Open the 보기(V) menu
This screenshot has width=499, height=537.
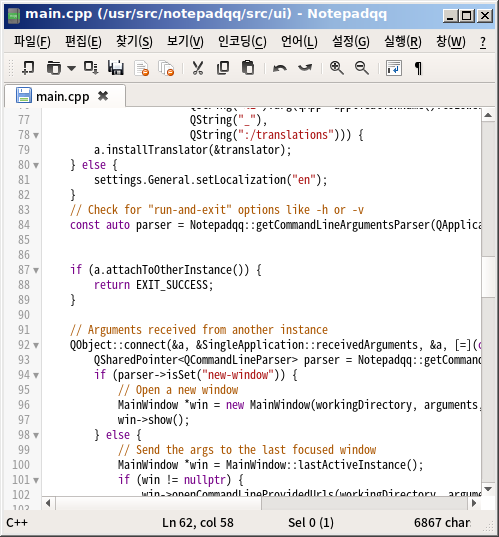185,42
